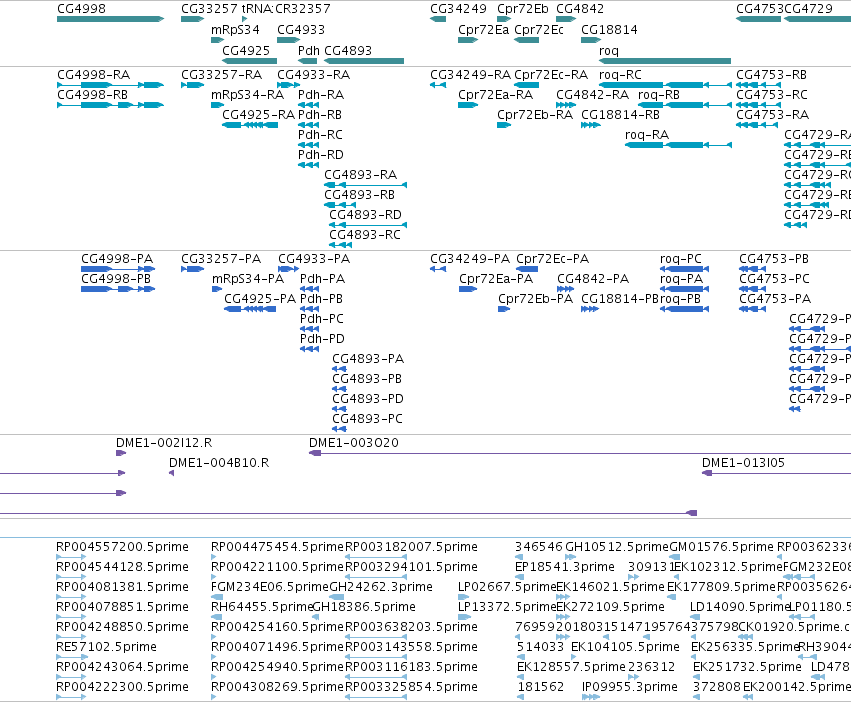Open the DME1-003O20 clone label
The height and width of the screenshot is (702, 851).
pos(354,442)
